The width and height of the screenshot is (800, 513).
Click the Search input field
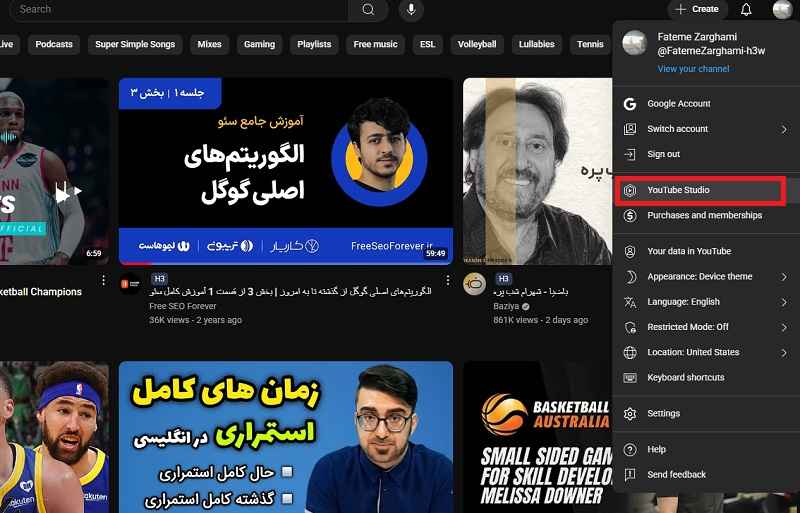179,9
